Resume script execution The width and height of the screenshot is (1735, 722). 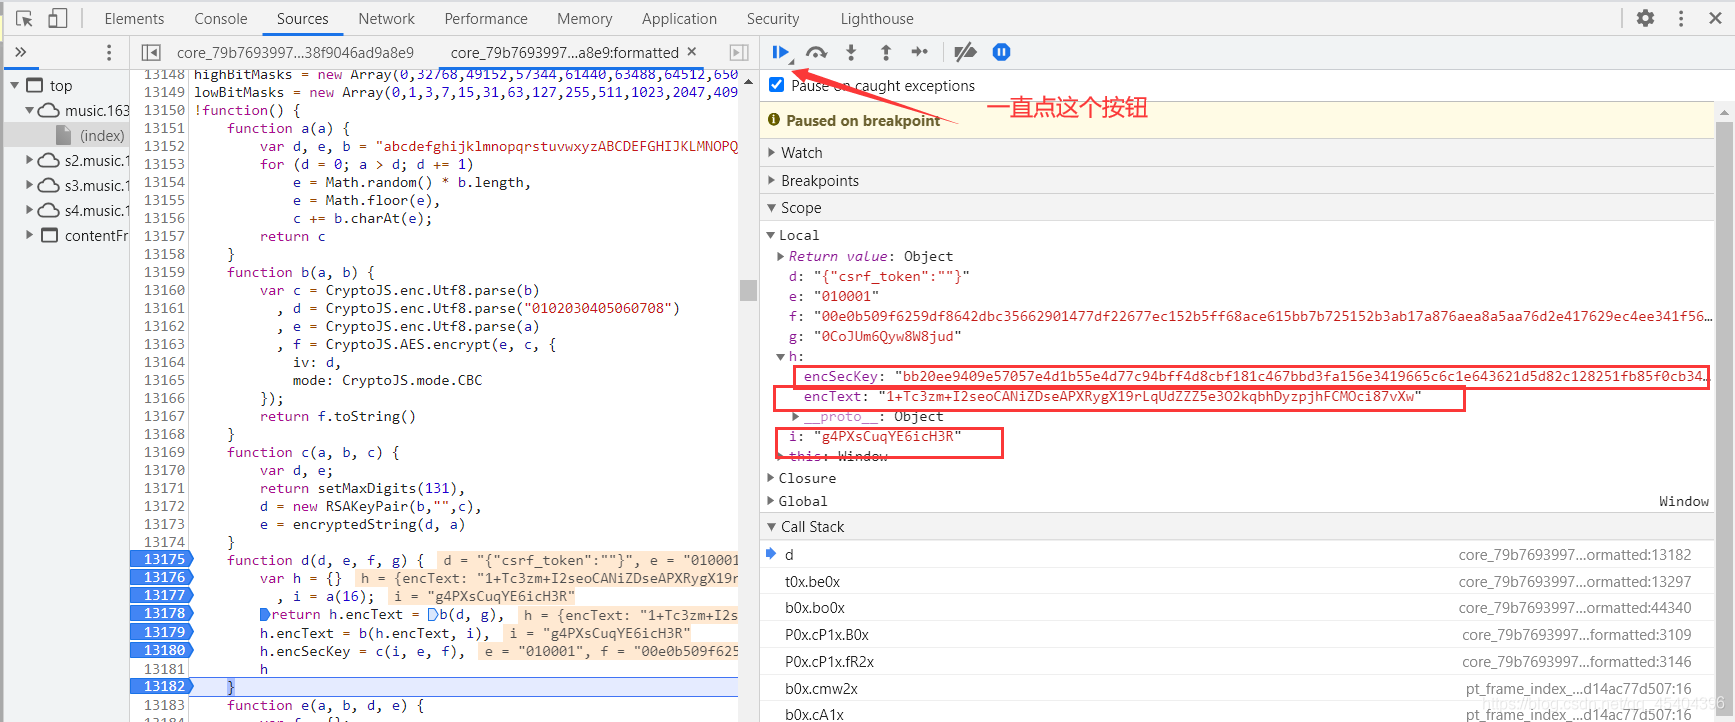click(780, 52)
